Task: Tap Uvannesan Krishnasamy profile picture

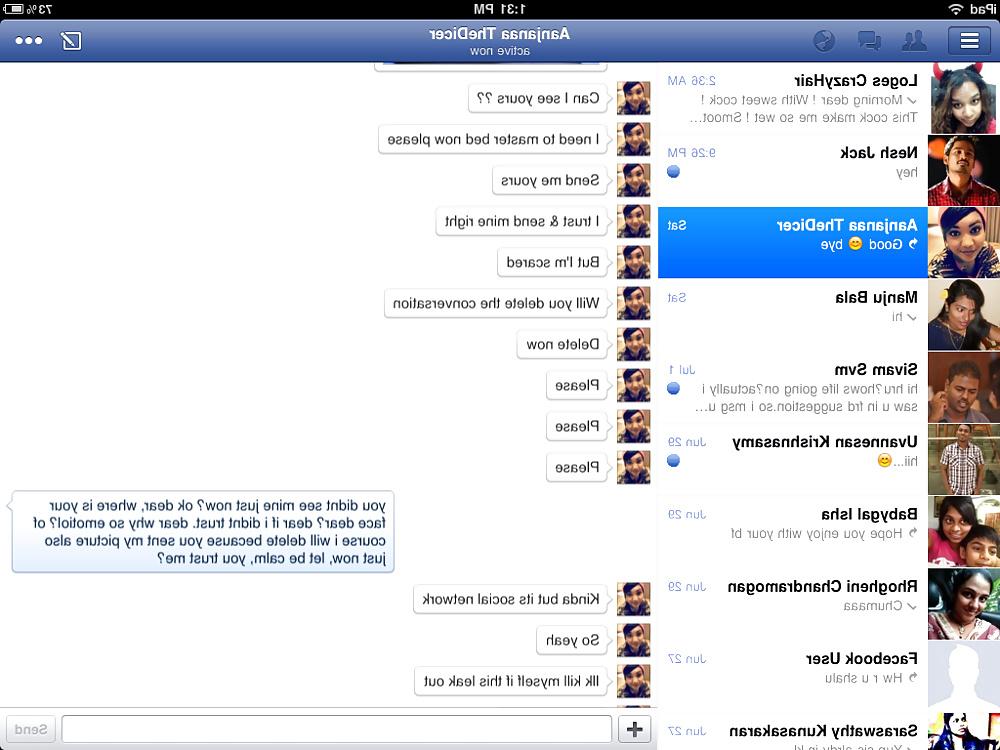Action: coord(964,459)
